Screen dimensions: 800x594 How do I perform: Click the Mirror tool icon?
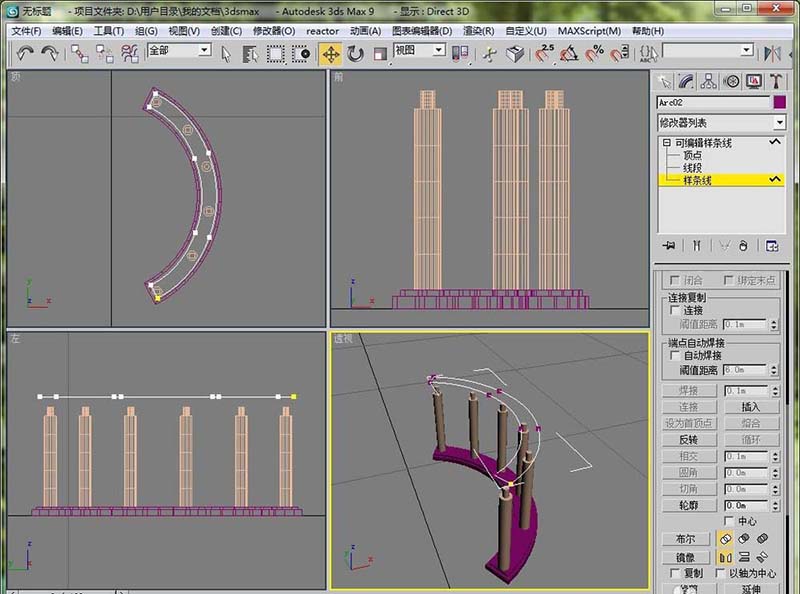772,53
